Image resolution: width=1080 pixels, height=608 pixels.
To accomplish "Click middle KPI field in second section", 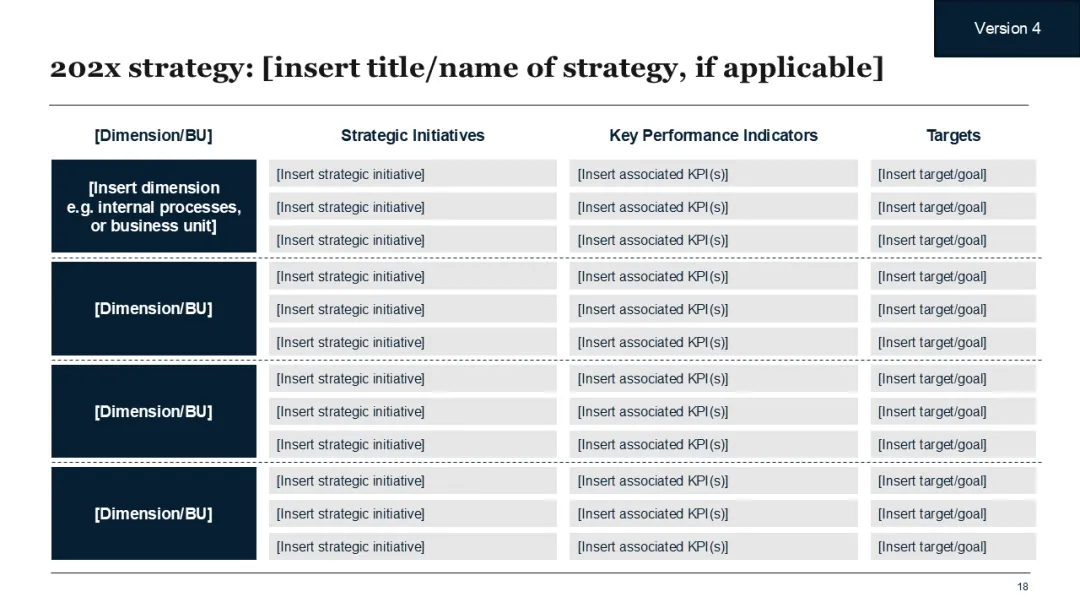I will (714, 309).
